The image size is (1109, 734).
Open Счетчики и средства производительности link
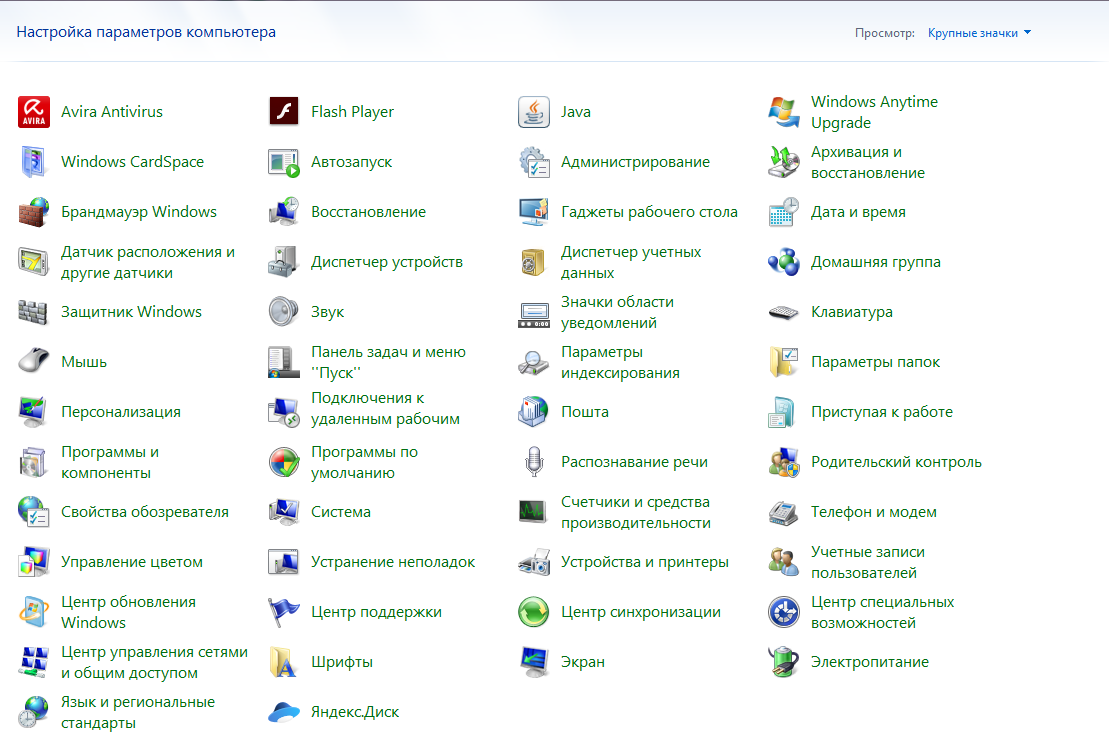(x=636, y=512)
